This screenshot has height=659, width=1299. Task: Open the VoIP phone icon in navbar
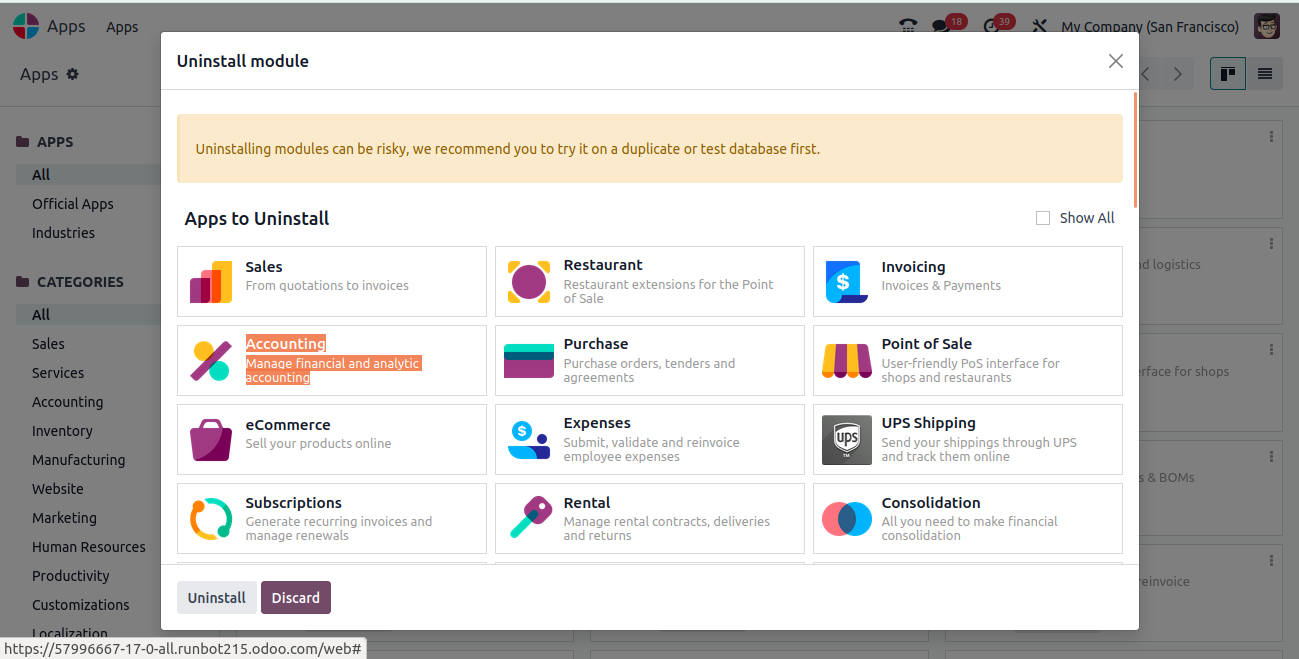click(908, 27)
